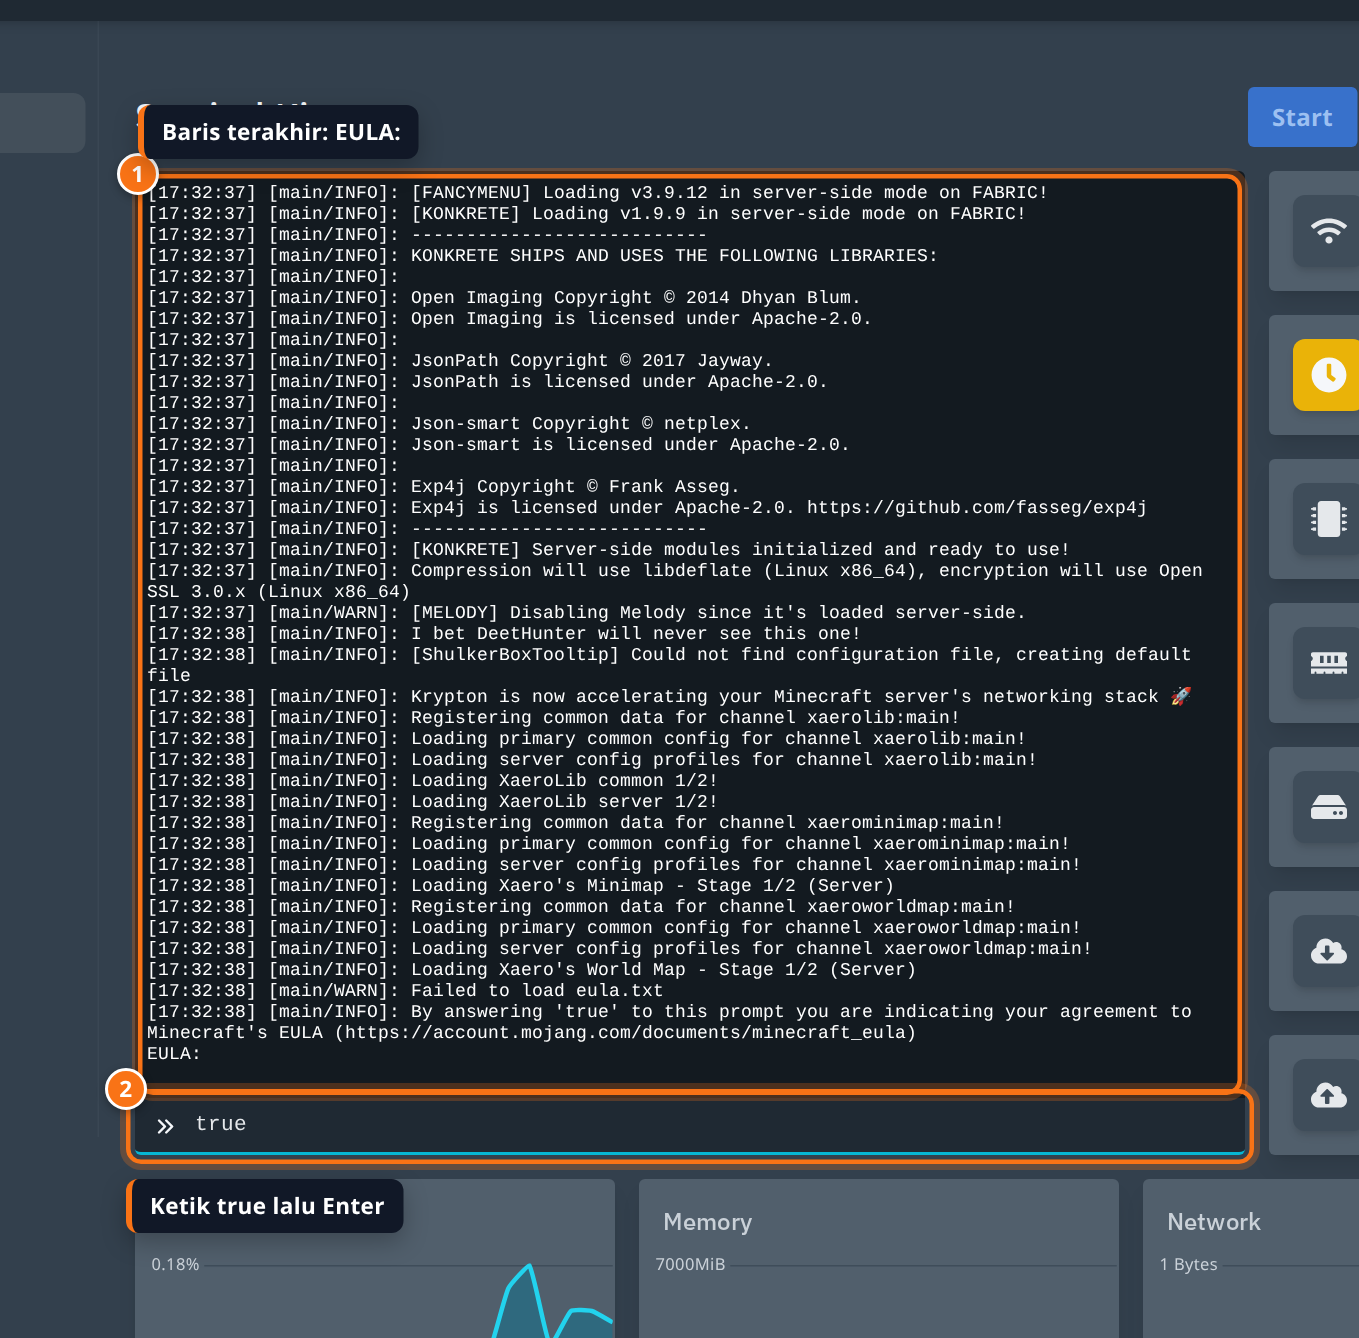Select the 0.18% CPU usage value
Viewport: 1359px width, 1338px height.
tap(175, 1264)
